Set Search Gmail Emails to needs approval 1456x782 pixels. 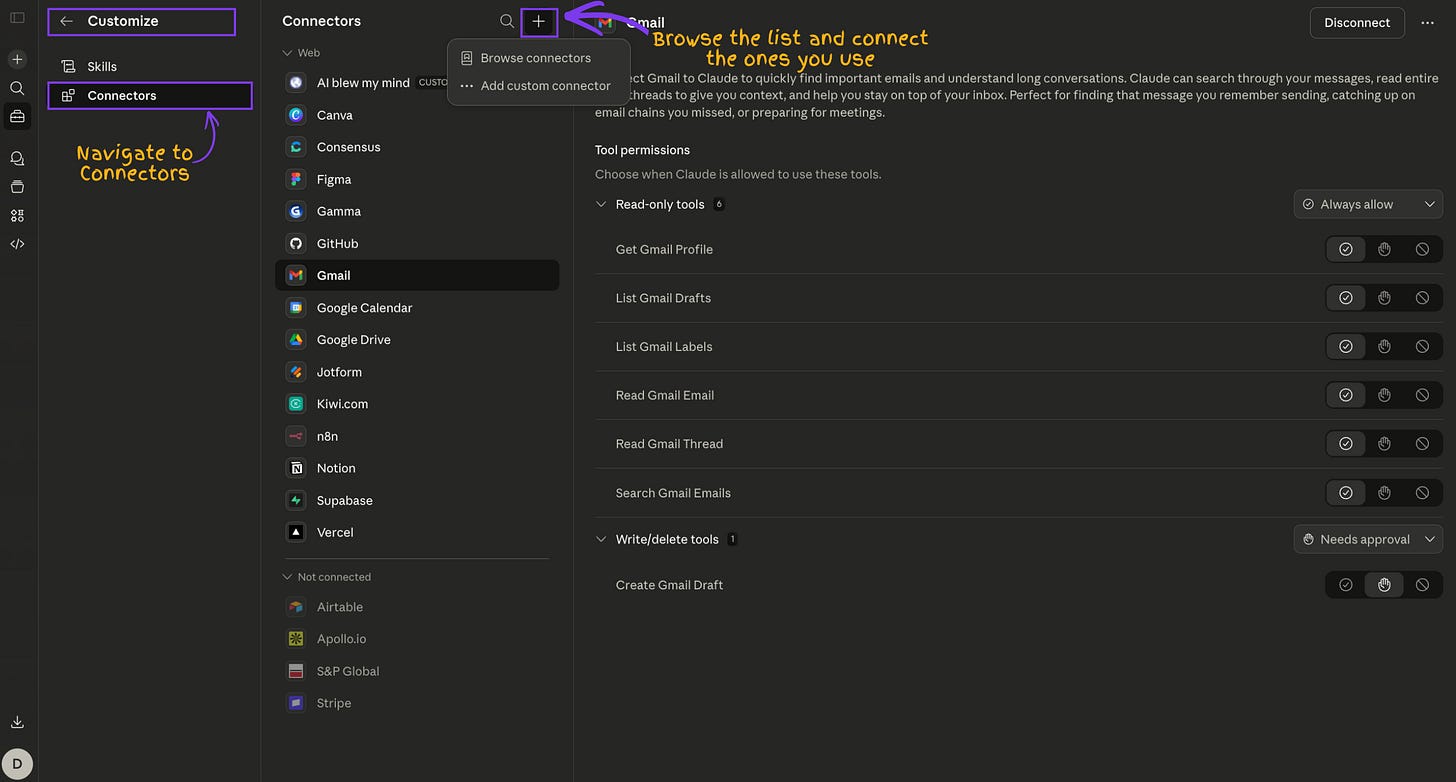[1384, 493]
